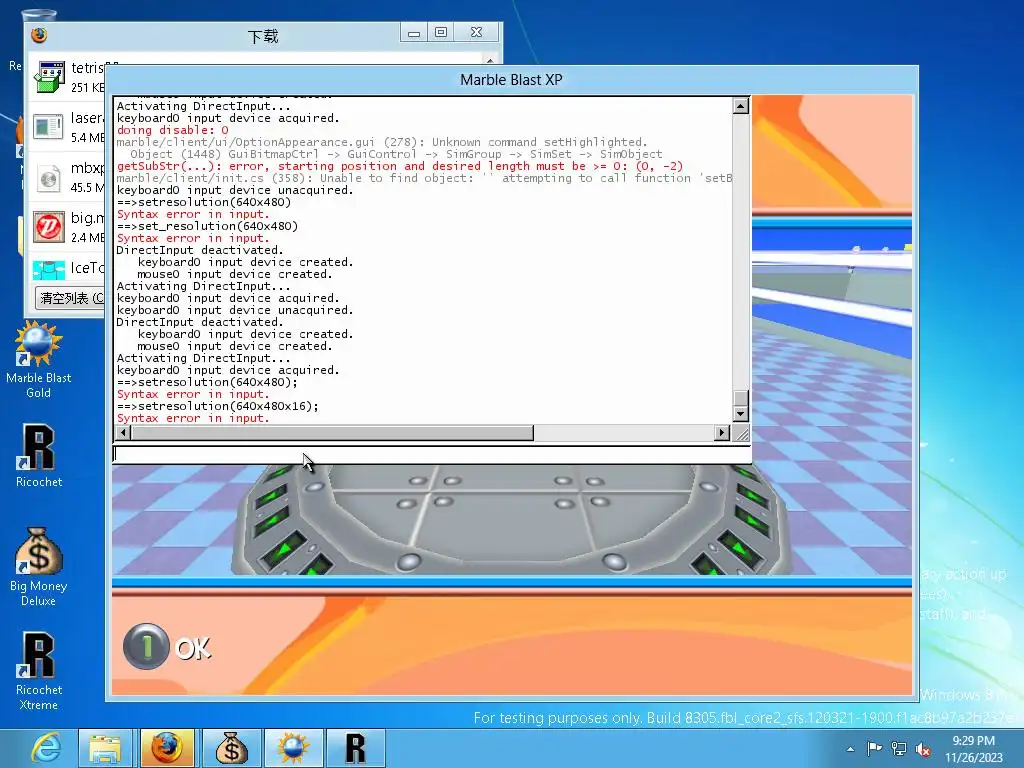The height and width of the screenshot is (768, 1024).
Task: Select IceTo download item icon
Action: [49, 270]
